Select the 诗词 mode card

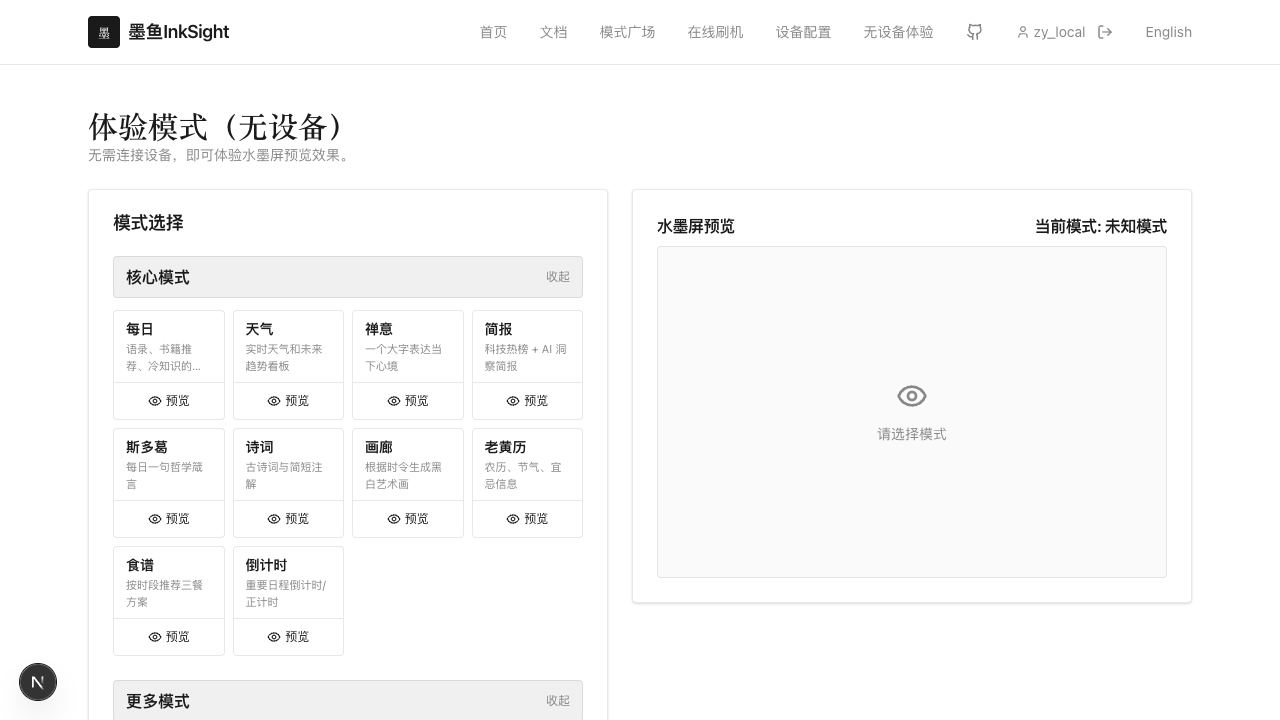click(288, 464)
